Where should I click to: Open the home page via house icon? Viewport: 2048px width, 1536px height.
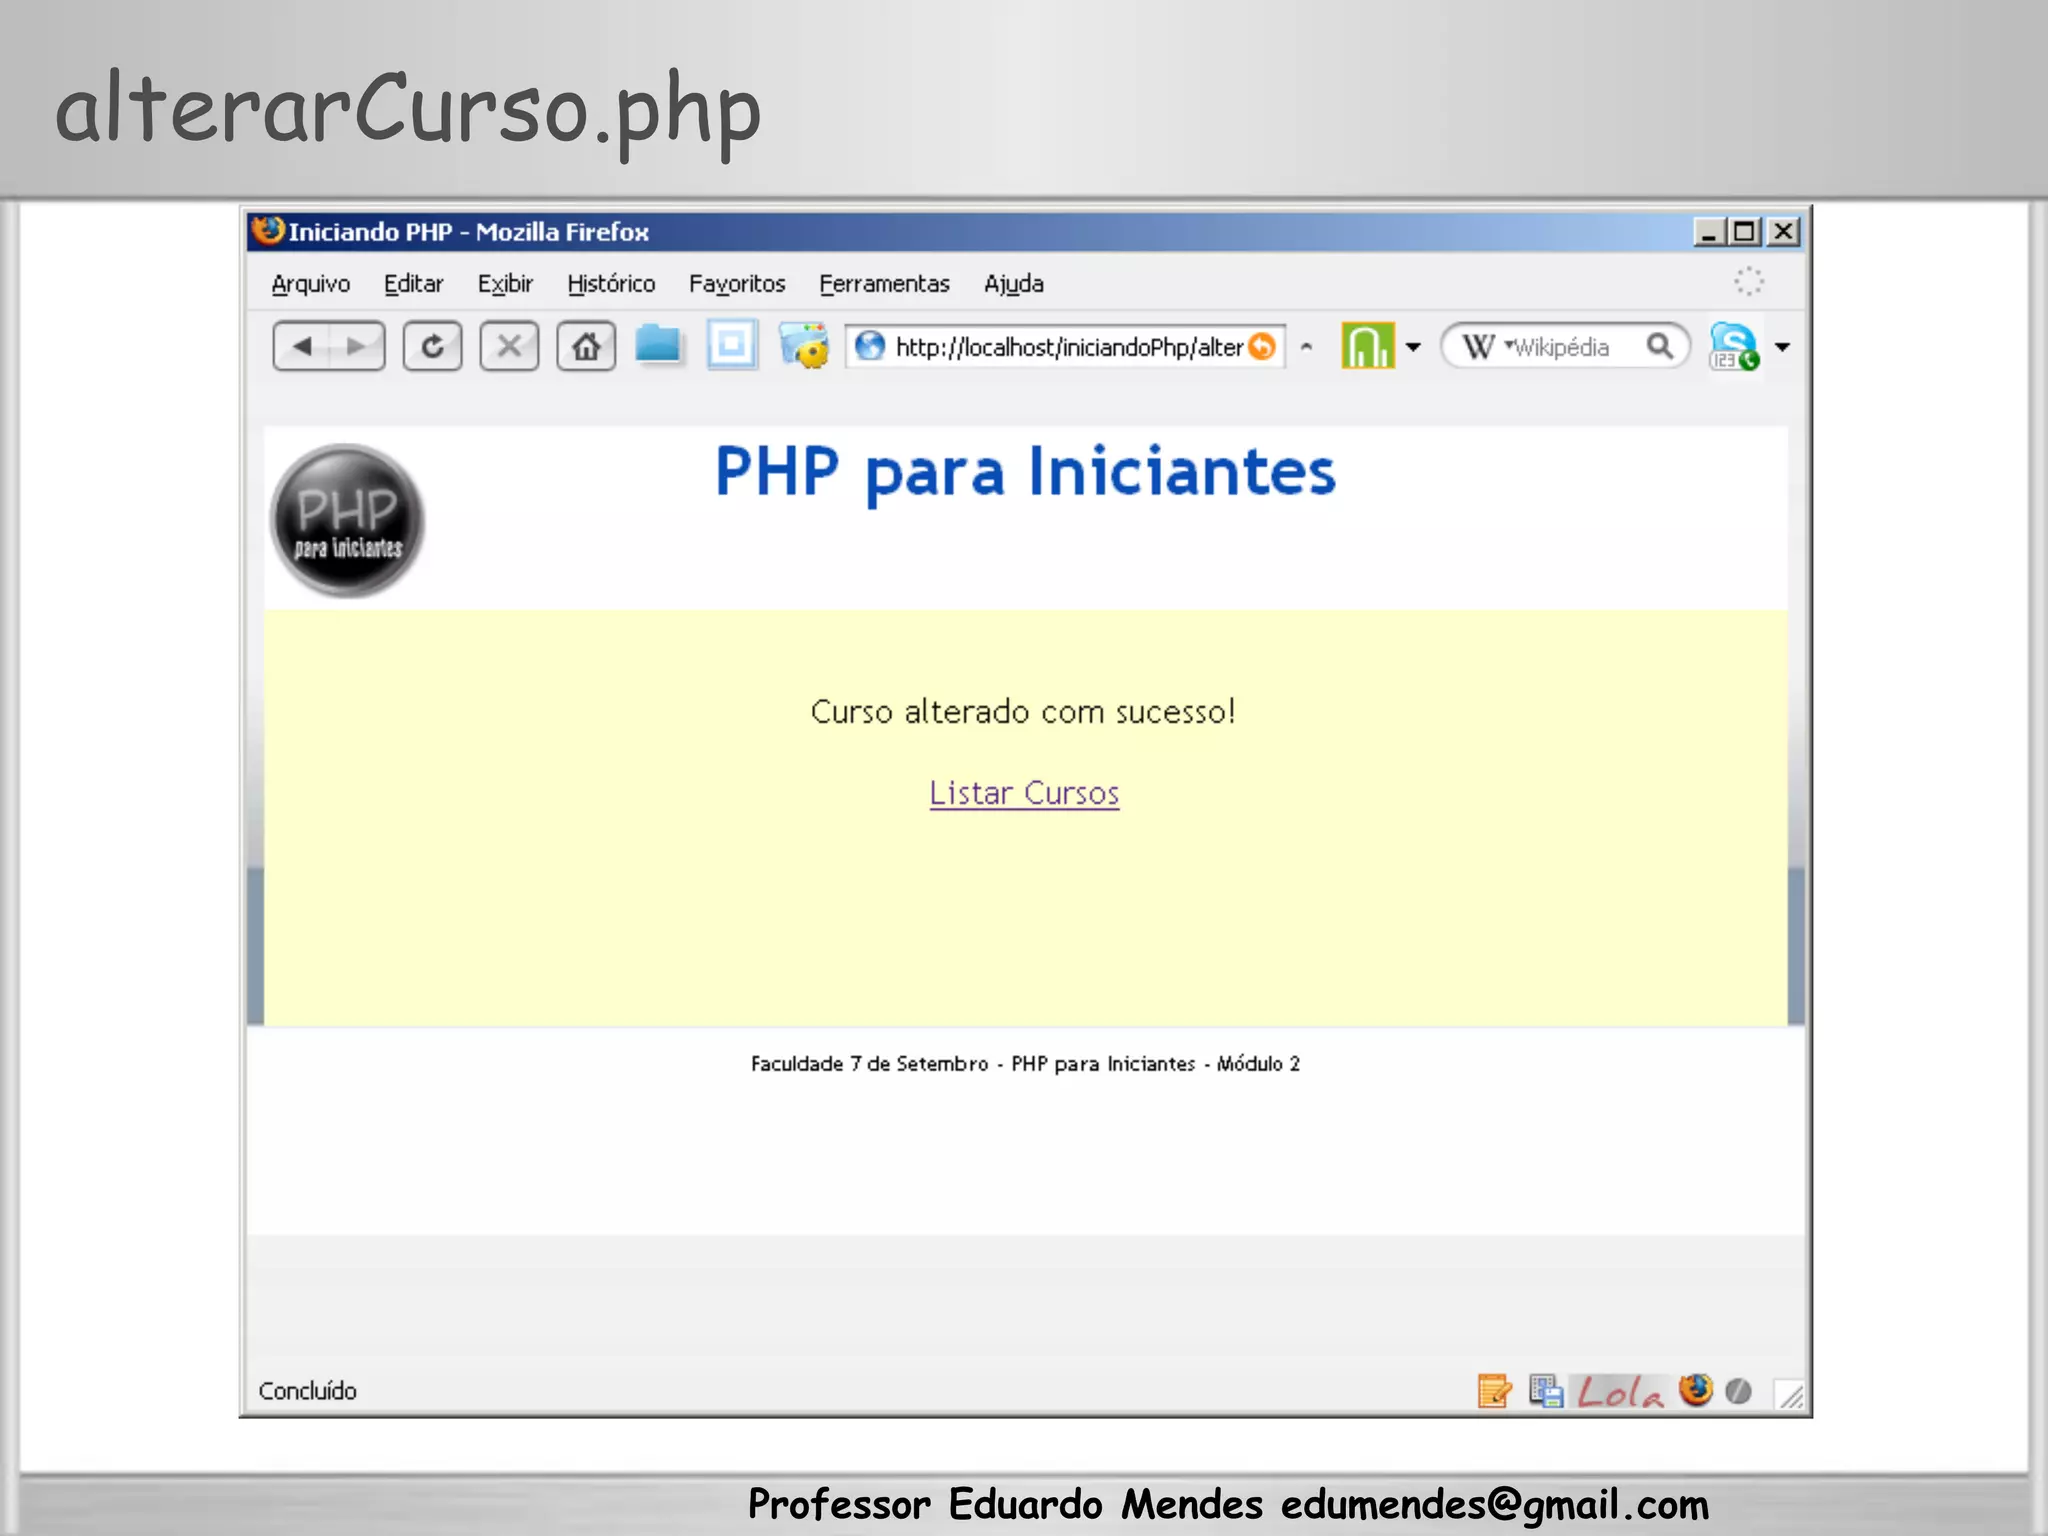586,347
